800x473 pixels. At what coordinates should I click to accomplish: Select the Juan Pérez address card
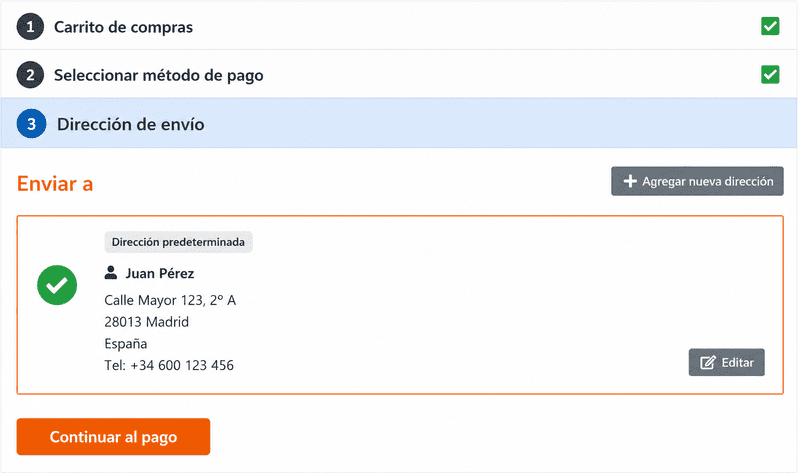click(400, 305)
